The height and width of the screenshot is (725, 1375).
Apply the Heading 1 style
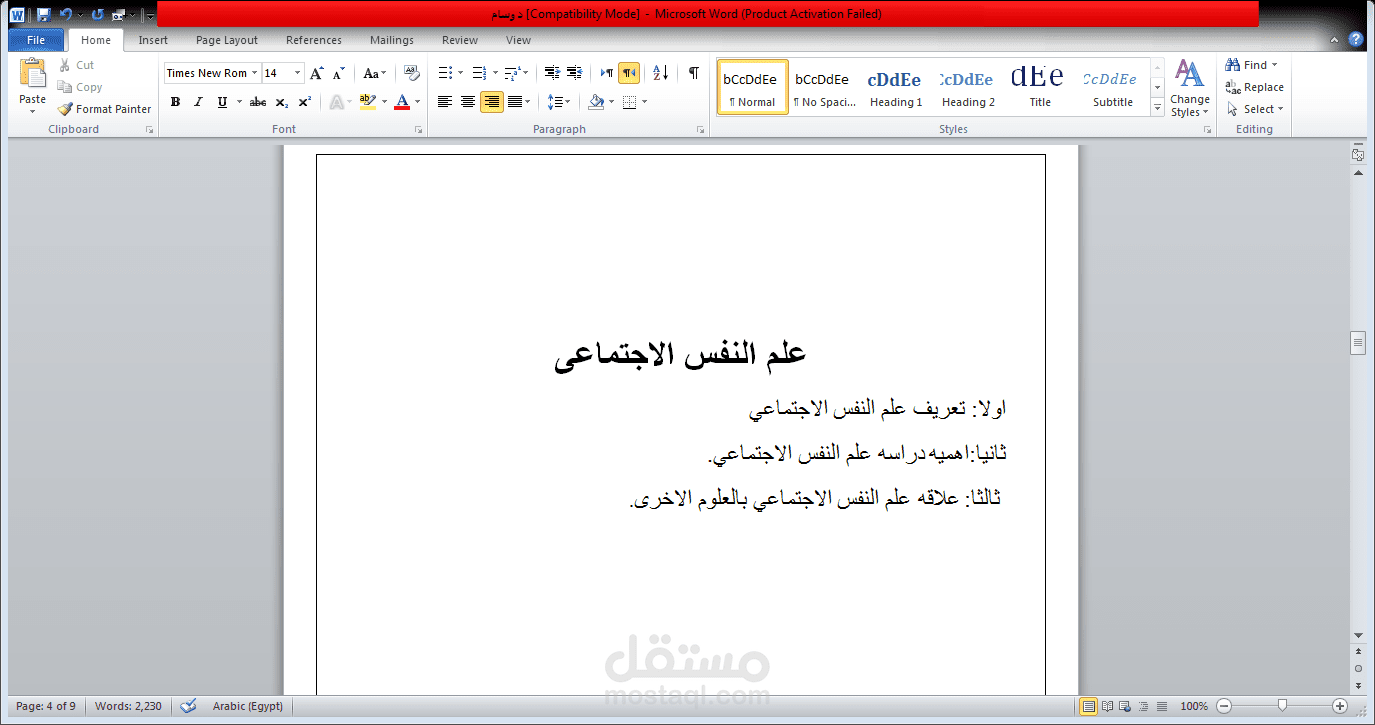click(896, 87)
